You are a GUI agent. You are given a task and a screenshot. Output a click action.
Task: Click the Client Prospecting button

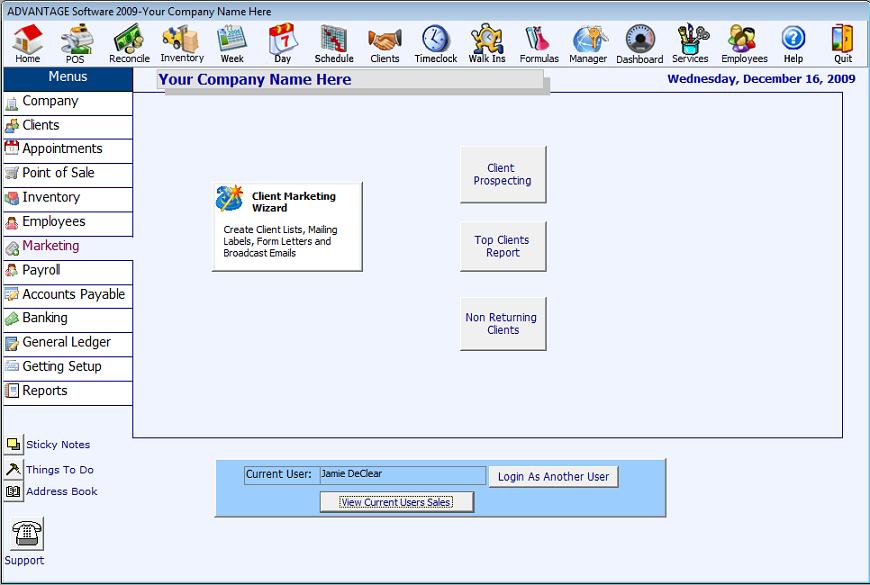503,174
